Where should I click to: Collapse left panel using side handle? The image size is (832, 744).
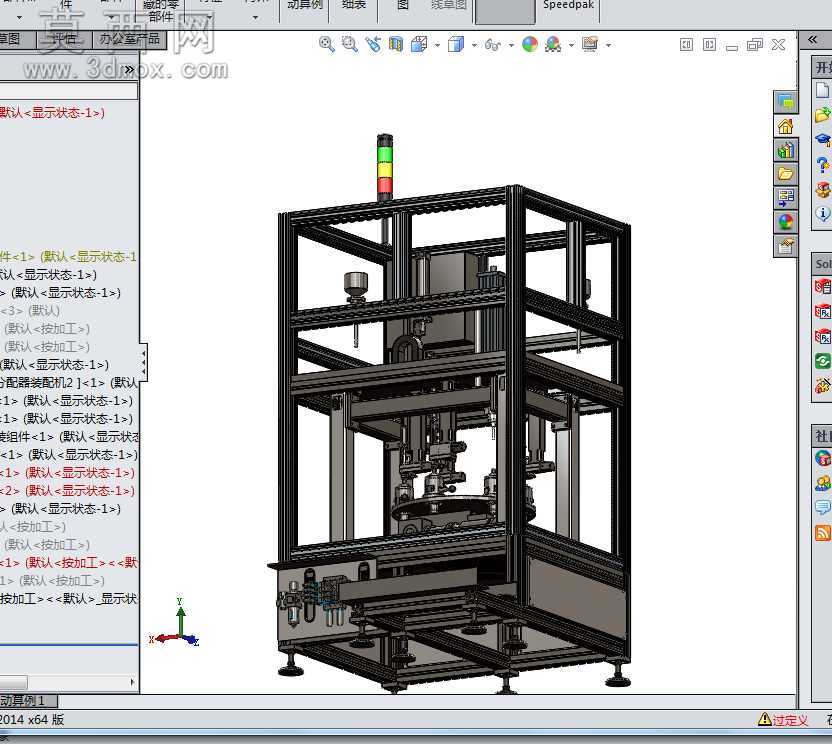[x=143, y=362]
